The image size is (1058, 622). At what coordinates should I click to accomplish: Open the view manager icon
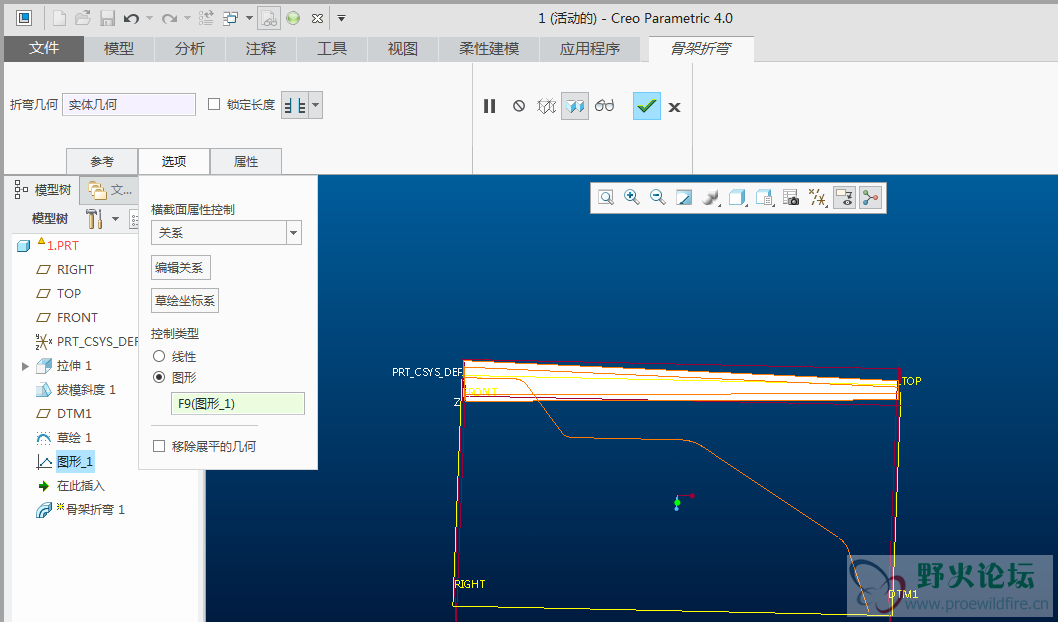[x=764, y=198]
